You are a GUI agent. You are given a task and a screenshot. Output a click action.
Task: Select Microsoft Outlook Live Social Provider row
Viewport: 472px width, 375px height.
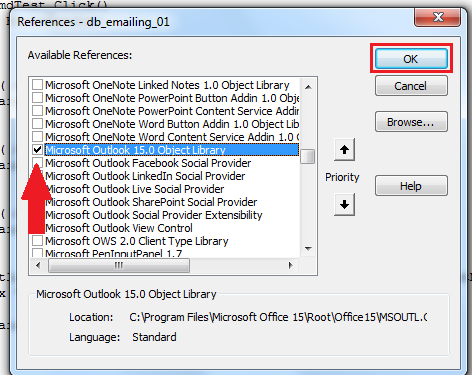click(135, 189)
